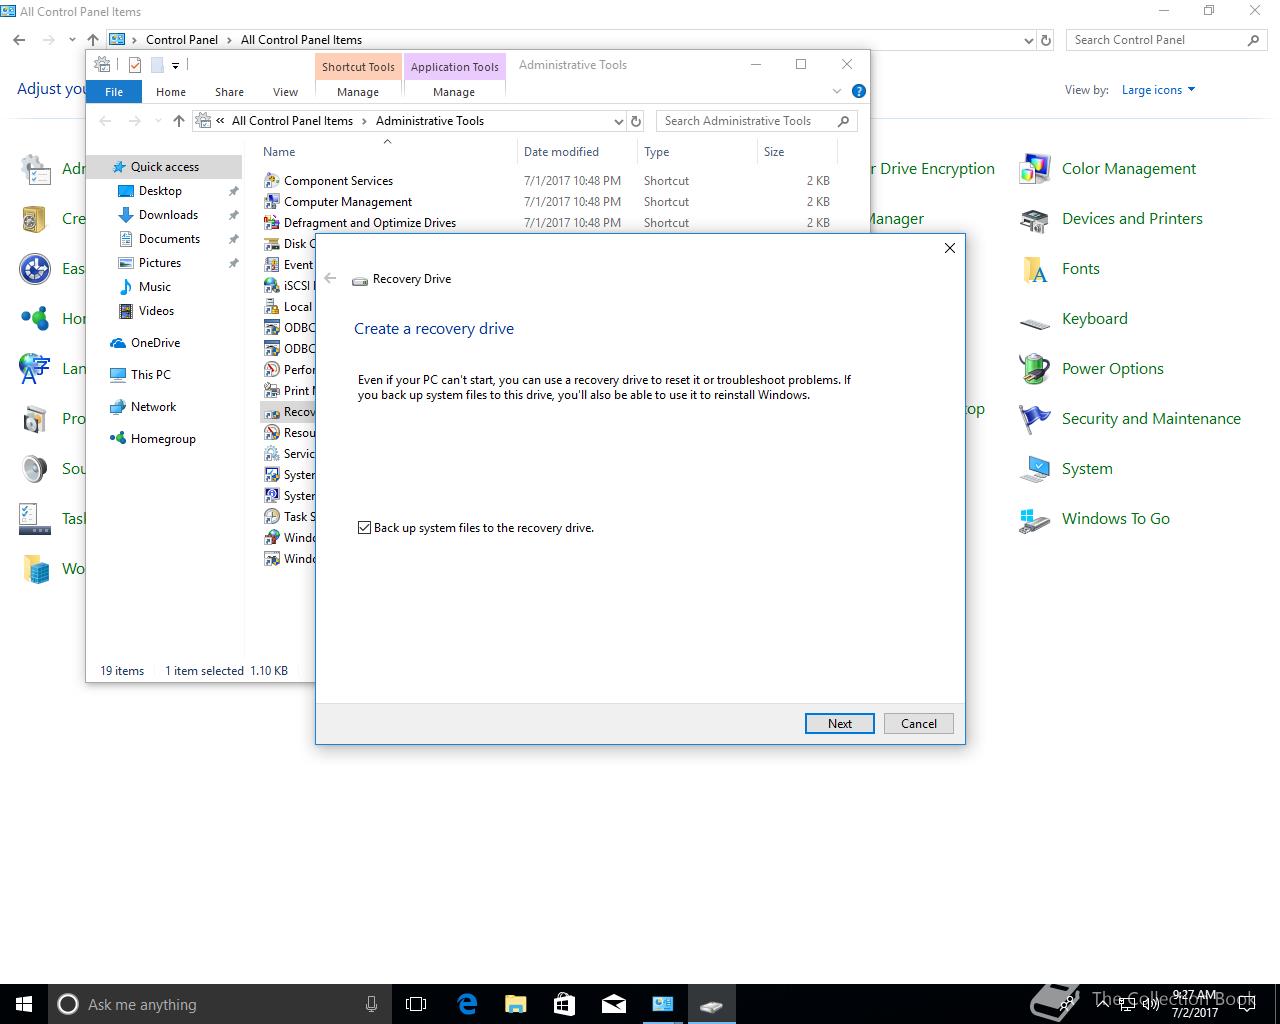1280x1024 pixels.
Task: Open the Application Tools contextual tab
Action: (455, 67)
